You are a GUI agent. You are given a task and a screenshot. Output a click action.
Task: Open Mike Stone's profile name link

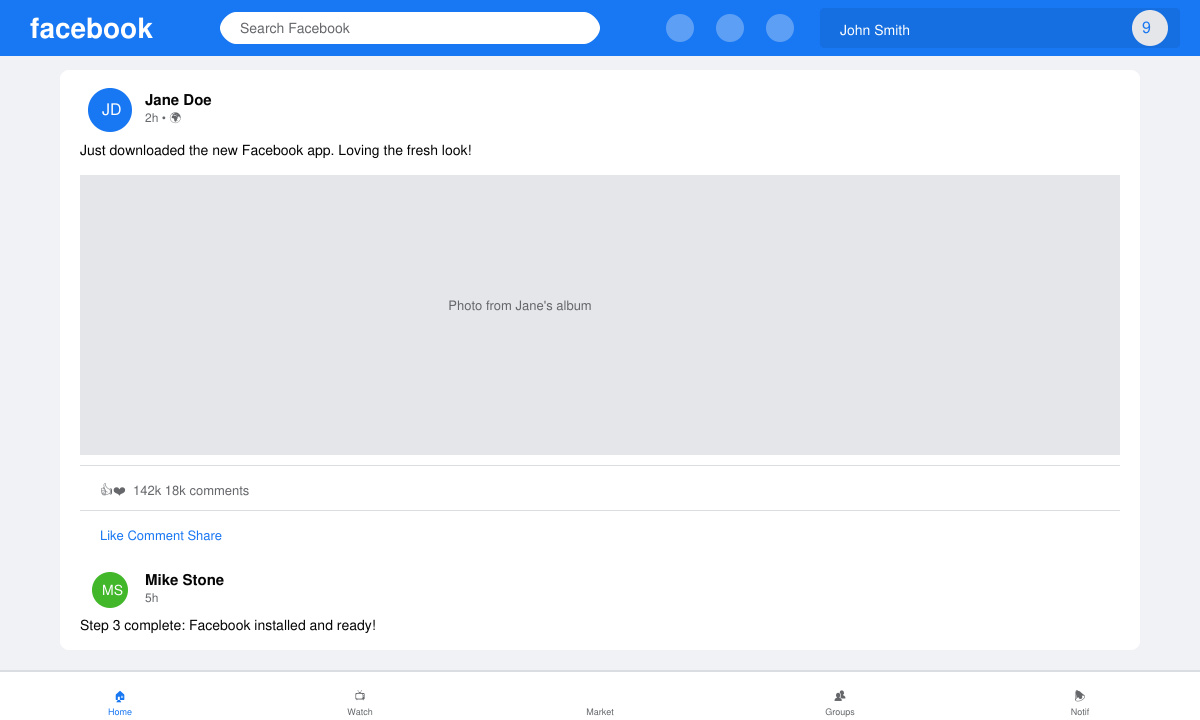click(184, 580)
